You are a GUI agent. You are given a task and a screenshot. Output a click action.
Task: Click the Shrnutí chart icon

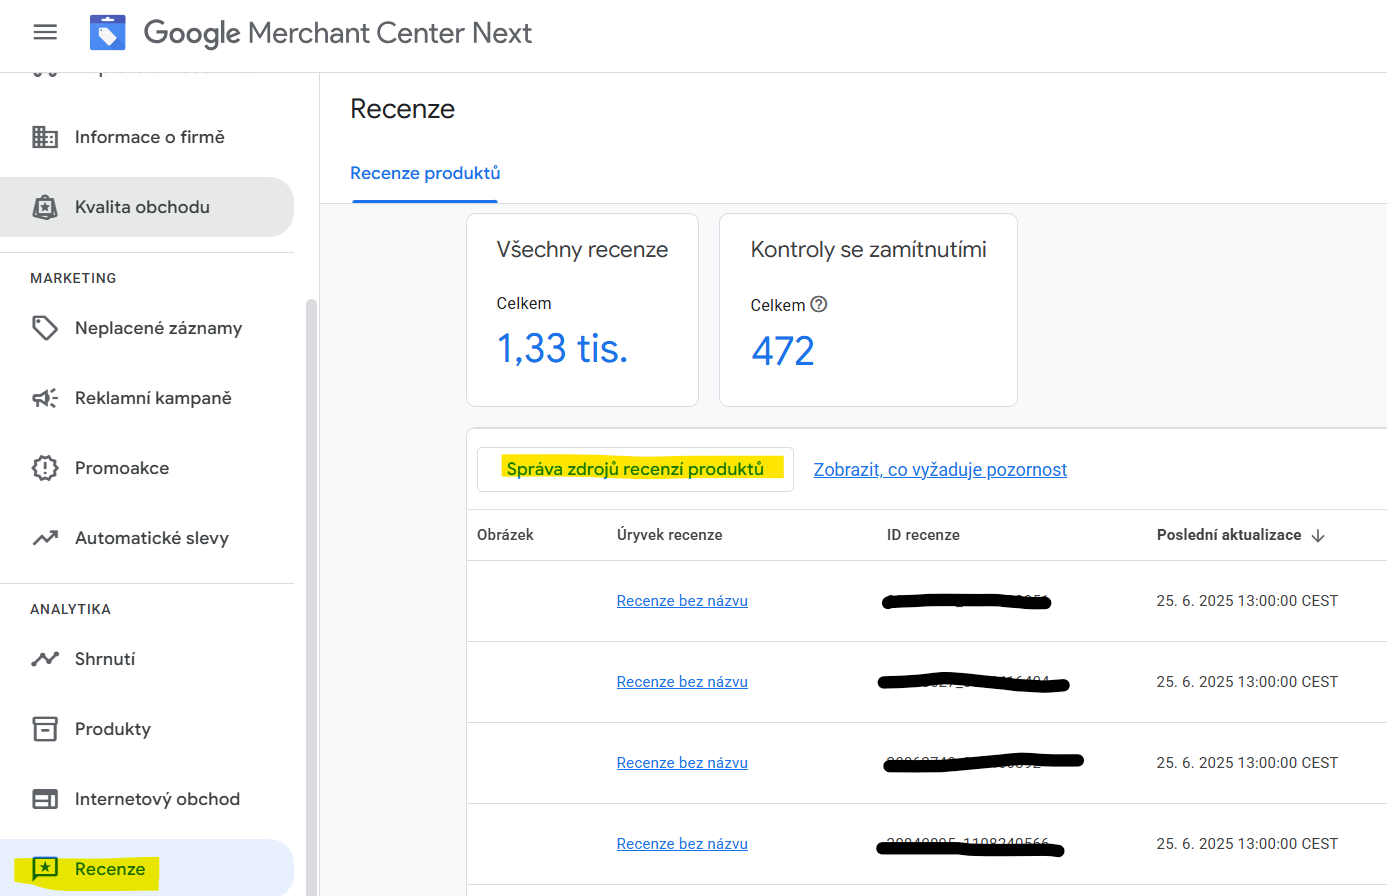(x=45, y=659)
